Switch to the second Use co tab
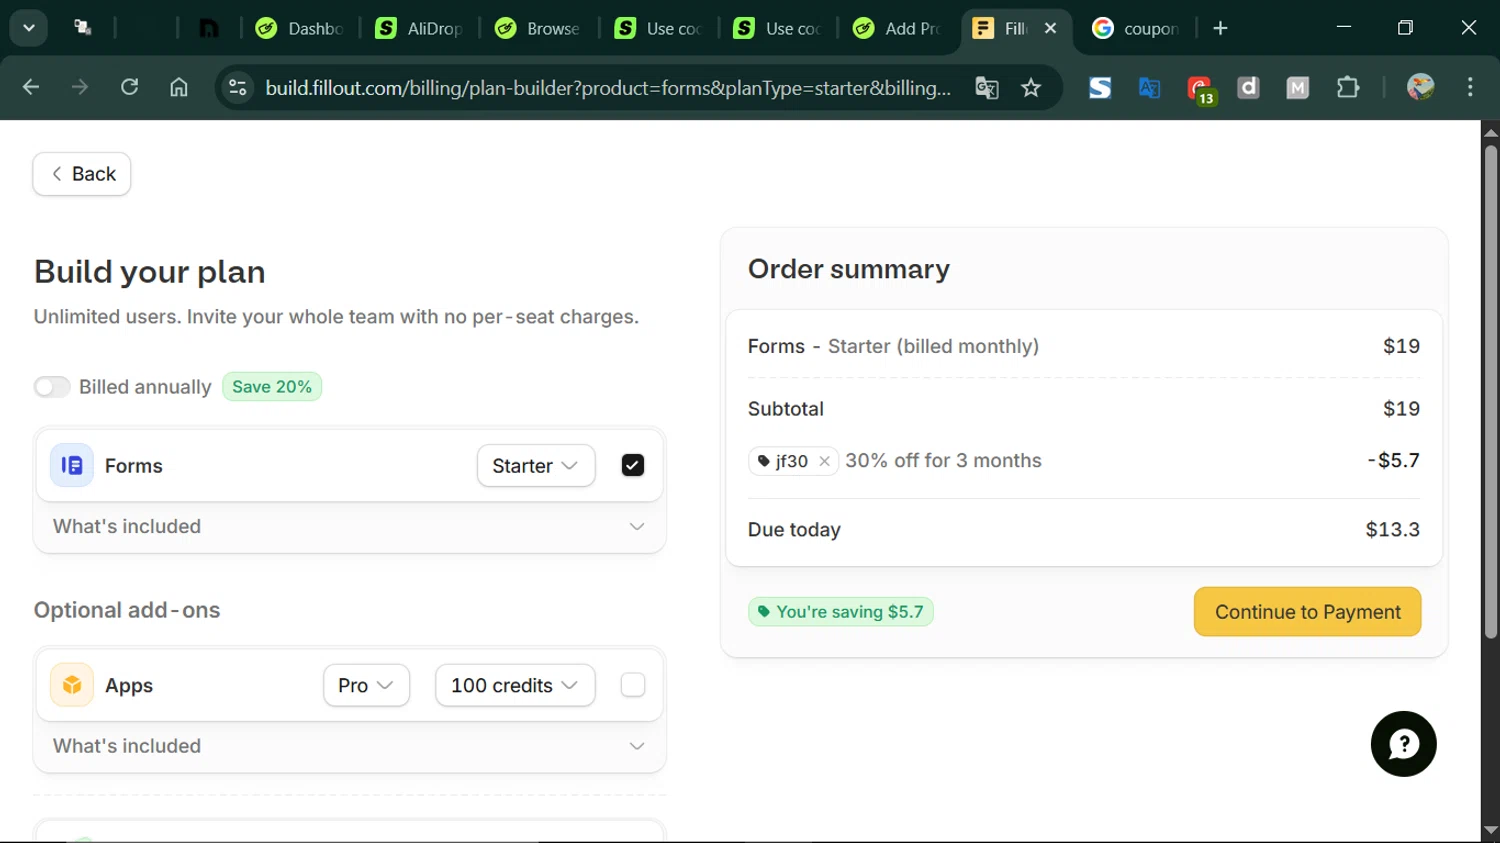This screenshot has height=843, width=1500. coord(777,28)
